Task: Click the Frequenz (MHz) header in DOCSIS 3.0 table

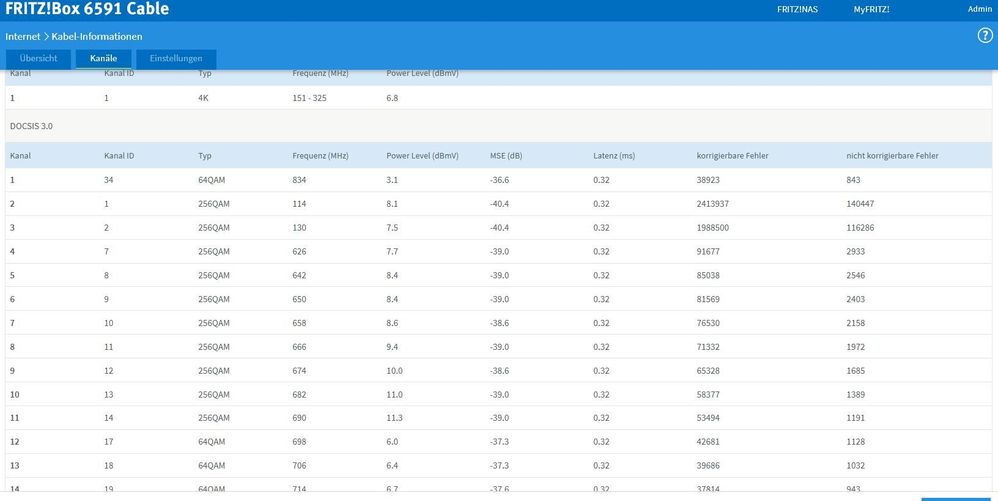Action: (x=320, y=155)
